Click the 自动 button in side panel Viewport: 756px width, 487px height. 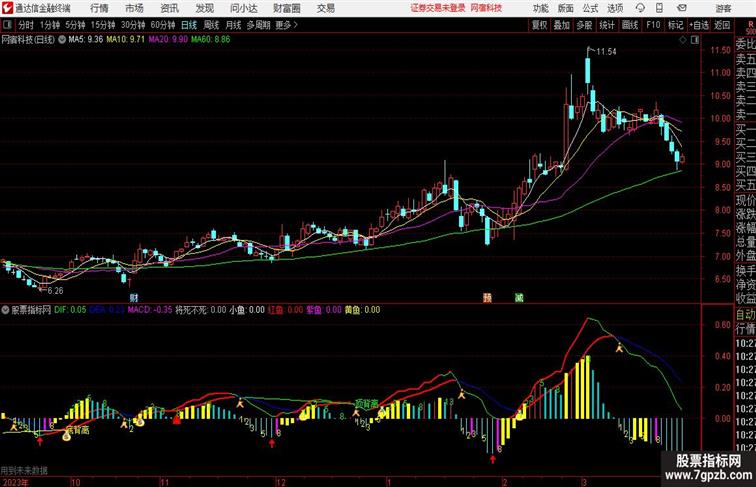point(745,315)
